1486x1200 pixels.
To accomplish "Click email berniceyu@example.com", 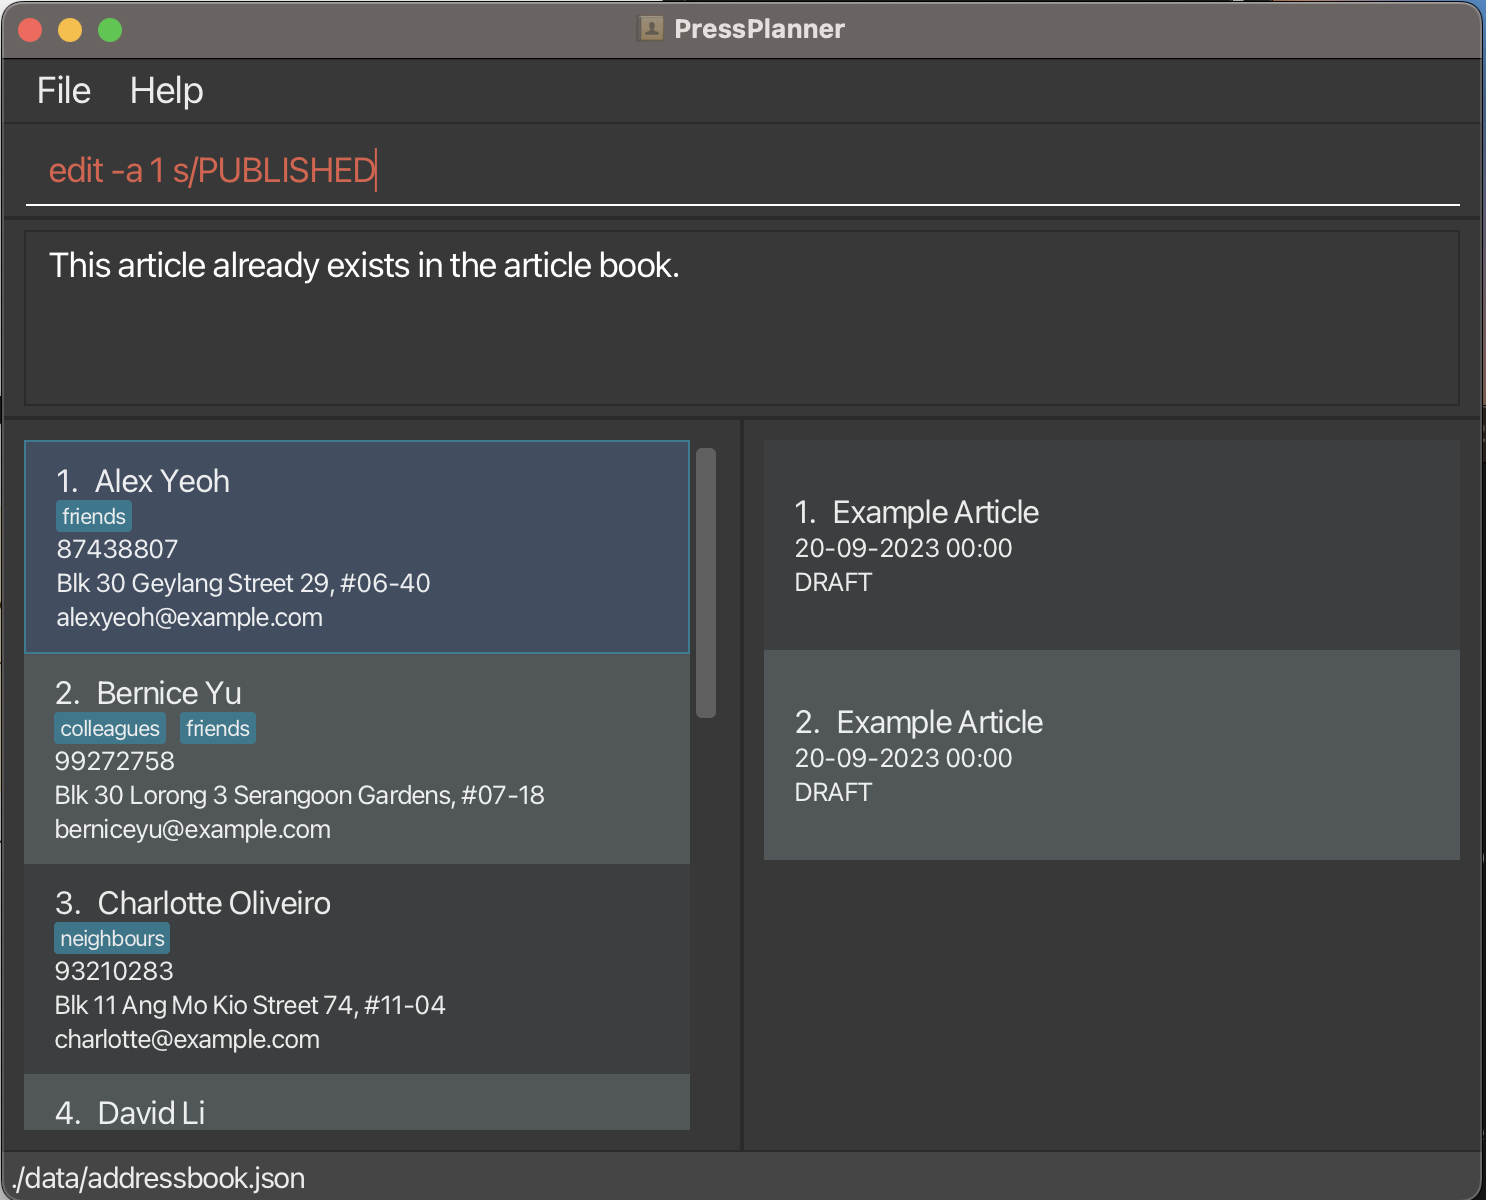I will tap(193, 829).
